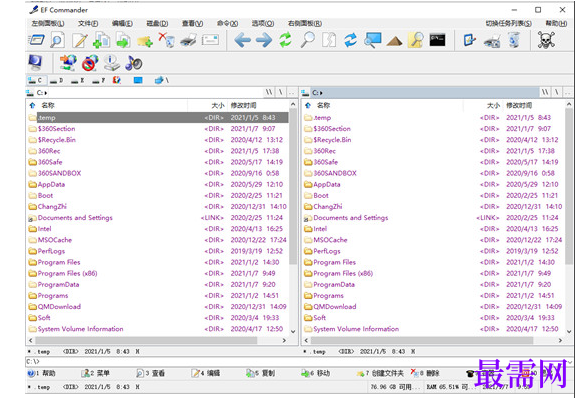Select the edit file pencil toolbar icon
586x405 pixels.
click(x=80, y=40)
